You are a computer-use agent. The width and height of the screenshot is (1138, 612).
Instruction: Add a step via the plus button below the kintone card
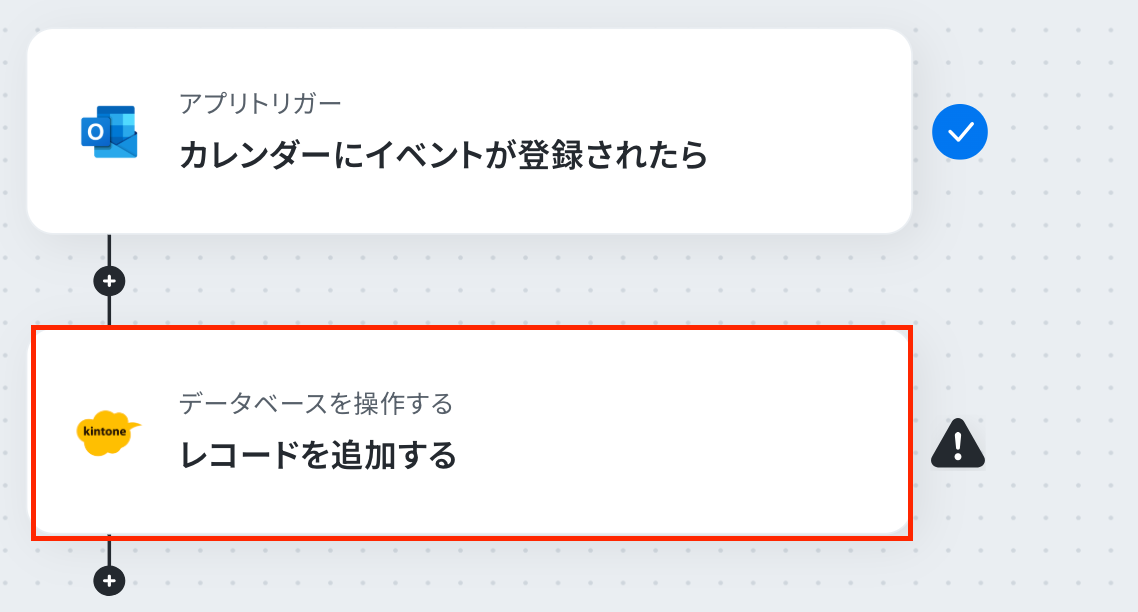coord(109,581)
